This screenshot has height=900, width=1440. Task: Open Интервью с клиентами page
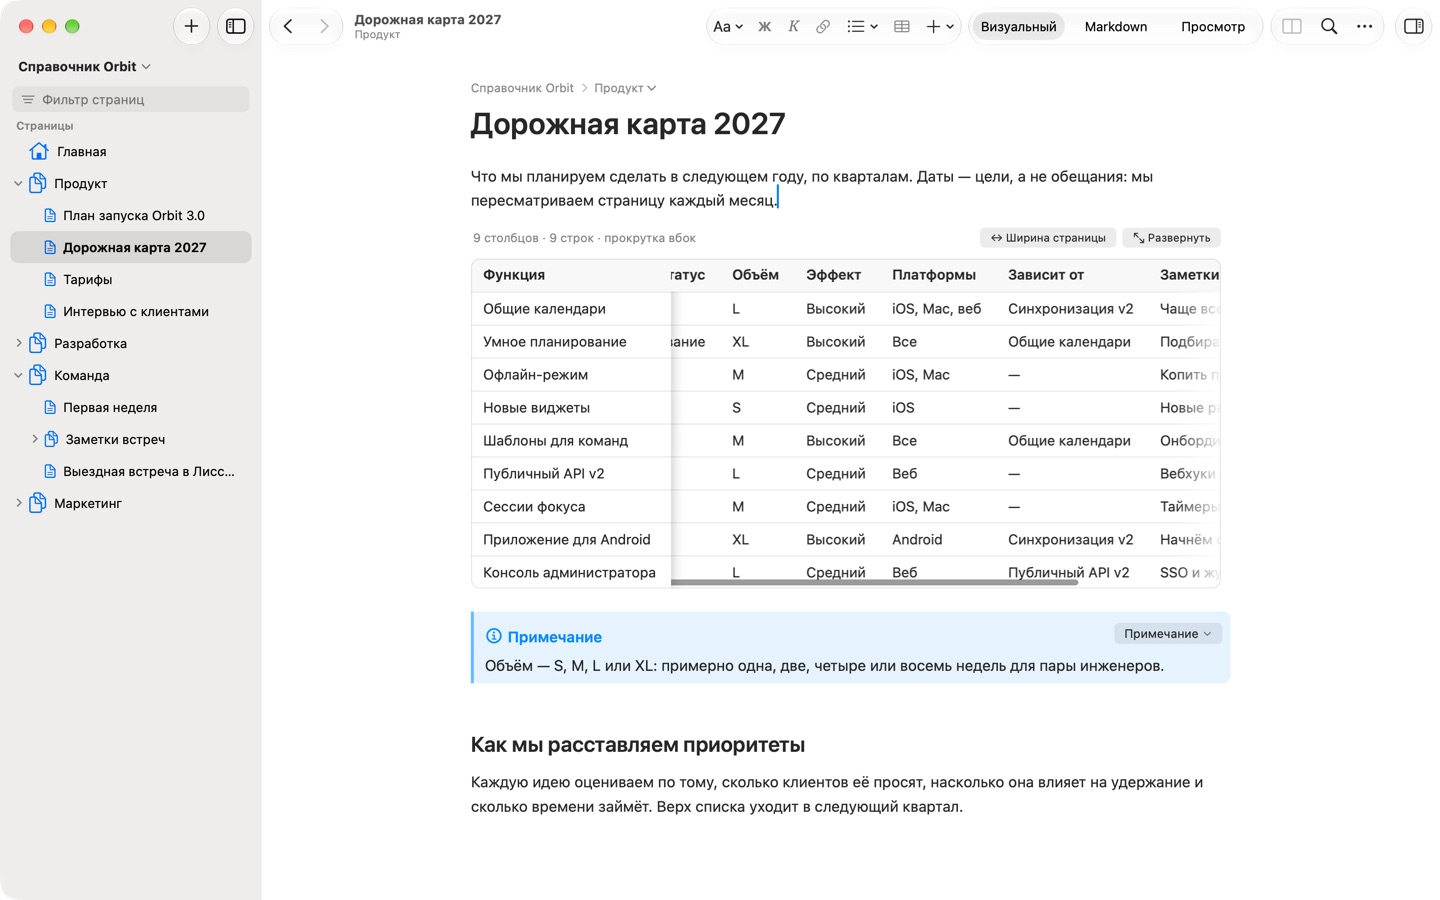pyautogui.click(x=131, y=312)
